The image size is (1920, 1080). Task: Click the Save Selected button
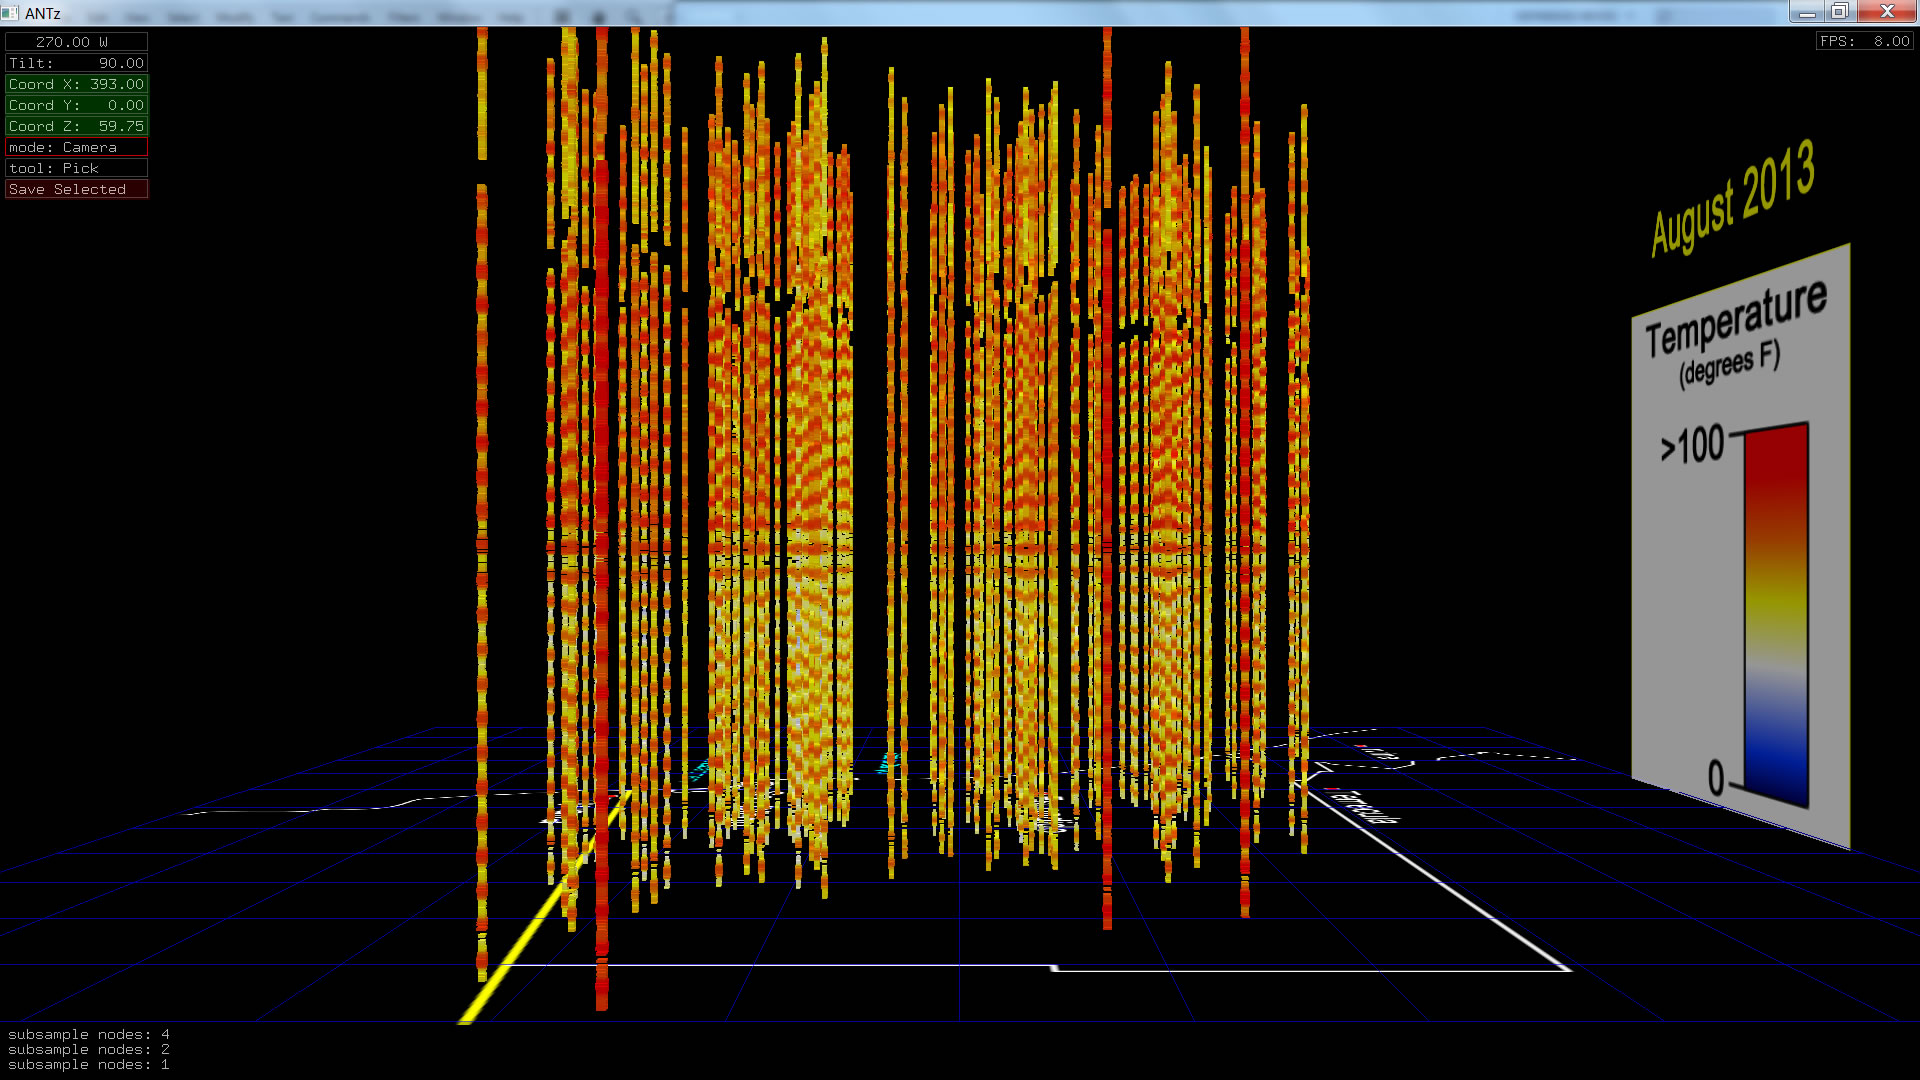click(76, 189)
